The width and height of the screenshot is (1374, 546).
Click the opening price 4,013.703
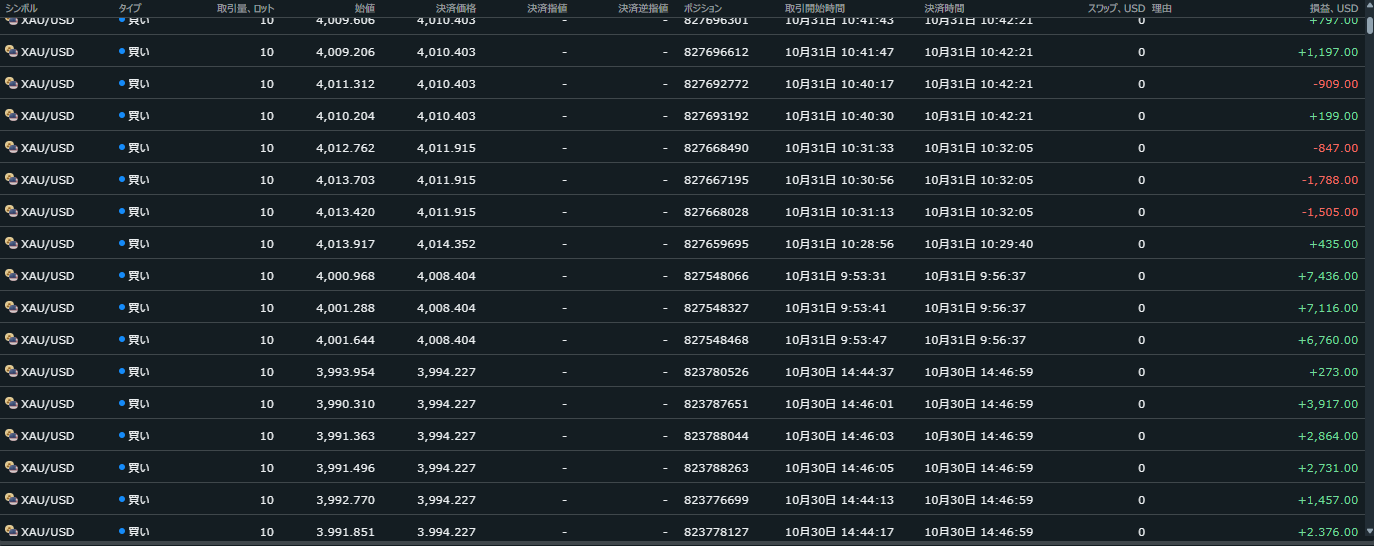[345, 180]
